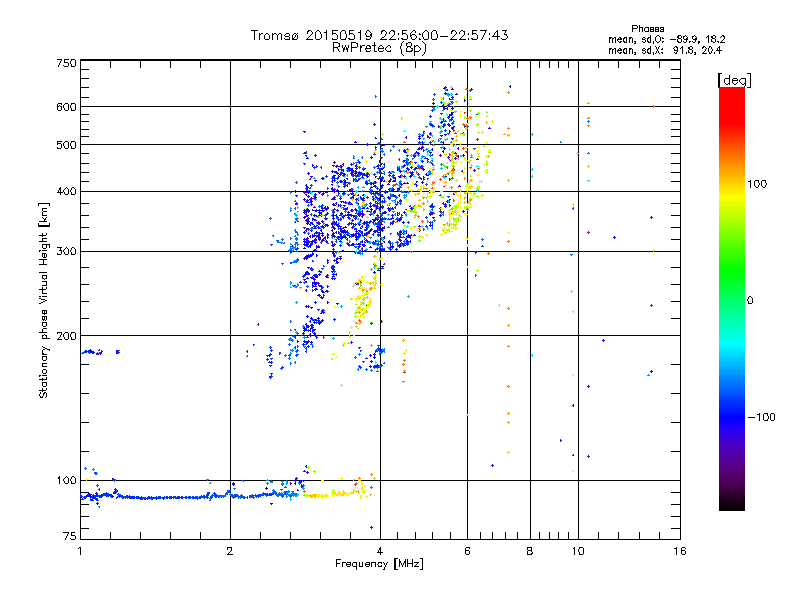Click the y-axis label '600'
This screenshot has height=600, width=800.
point(66,107)
